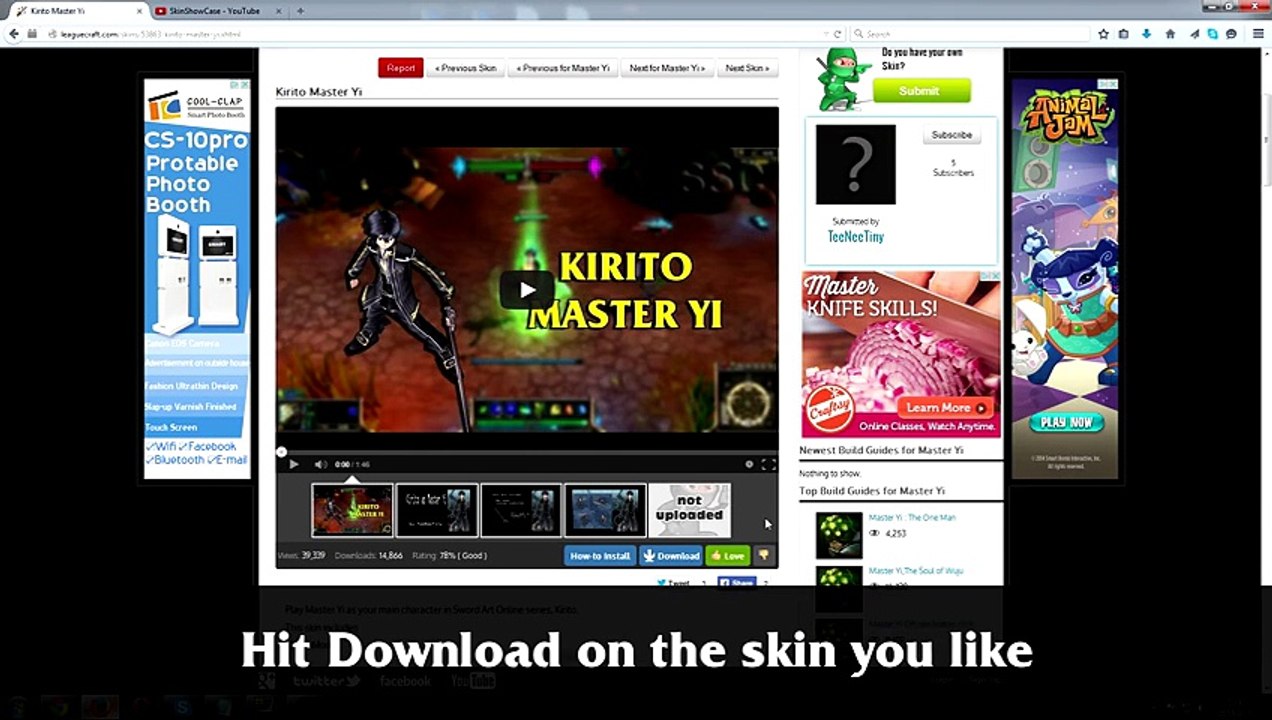Close the SkinShowCase YouTube tab

(279, 11)
